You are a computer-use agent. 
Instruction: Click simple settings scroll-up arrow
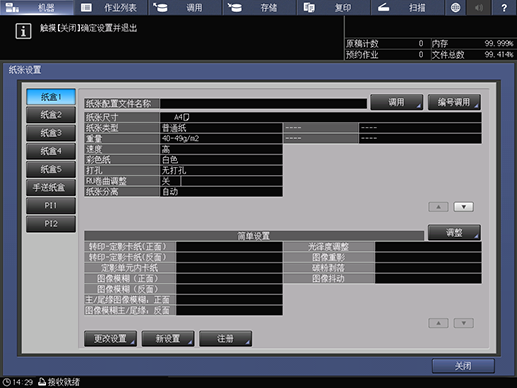click(438, 323)
